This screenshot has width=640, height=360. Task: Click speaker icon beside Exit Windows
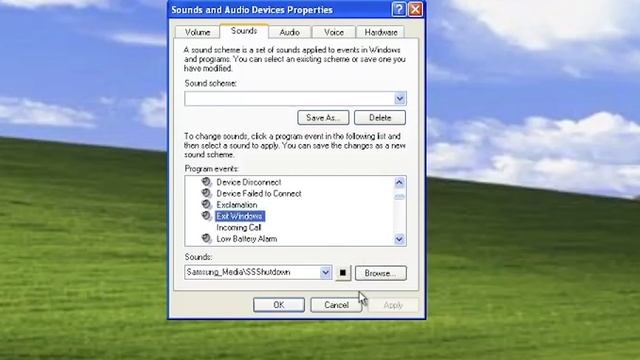pyautogui.click(x=207, y=216)
